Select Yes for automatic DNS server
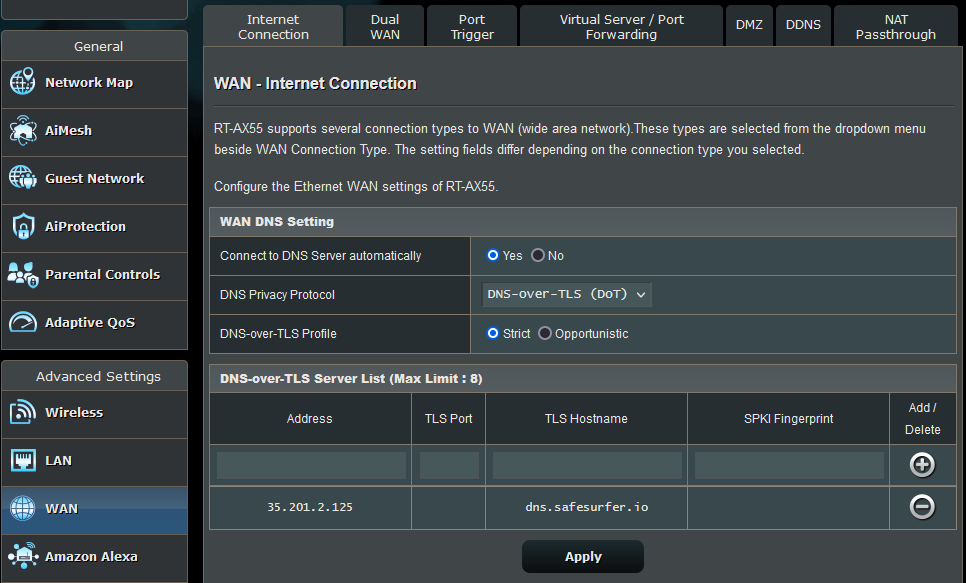The height and width of the screenshot is (583, 966). (x=493, y=255)
